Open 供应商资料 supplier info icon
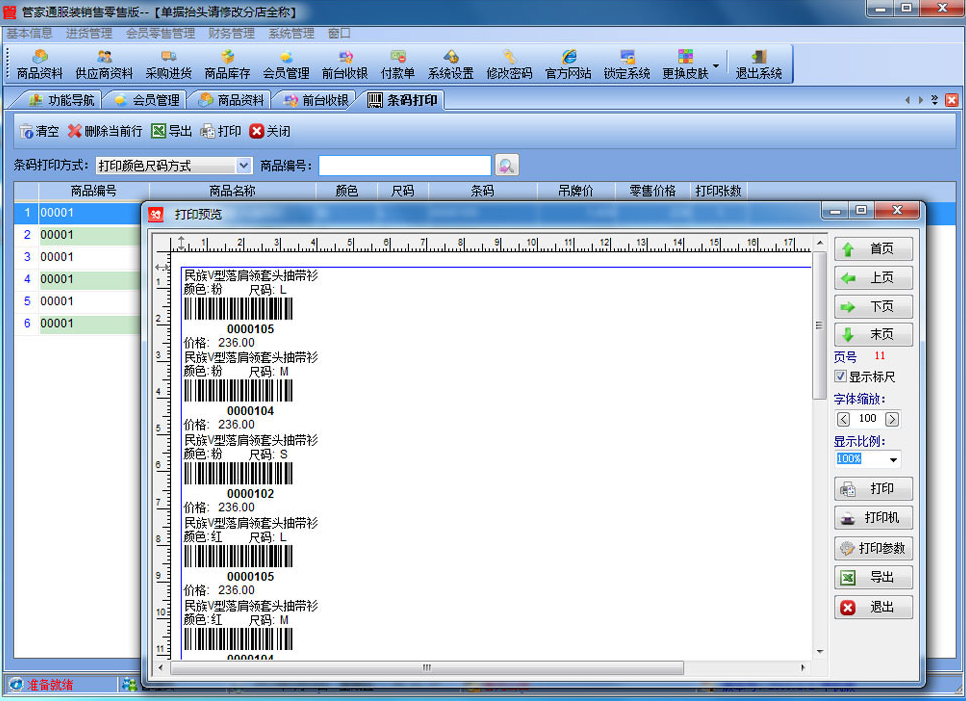 click(104, 64)
